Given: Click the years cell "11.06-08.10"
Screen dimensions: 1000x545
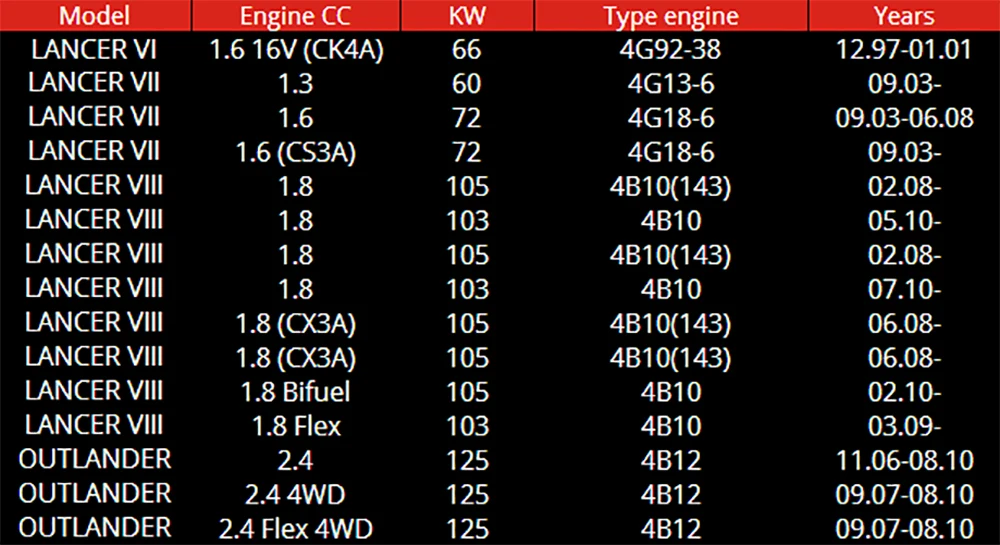Looking at the screenshot, I should point(904,460).
